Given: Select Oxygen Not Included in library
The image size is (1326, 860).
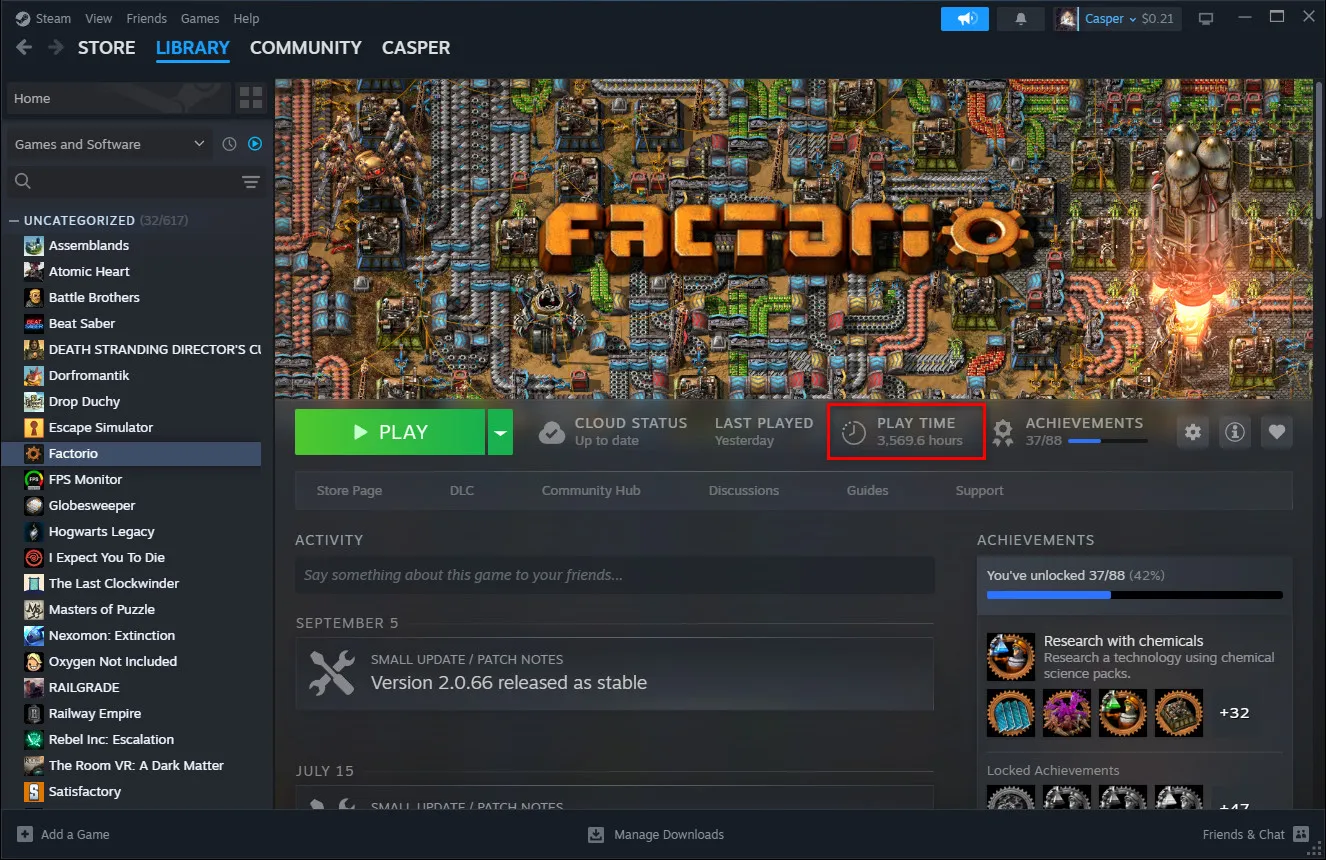Looking at the screenshot, I should [x=132, y=661].
